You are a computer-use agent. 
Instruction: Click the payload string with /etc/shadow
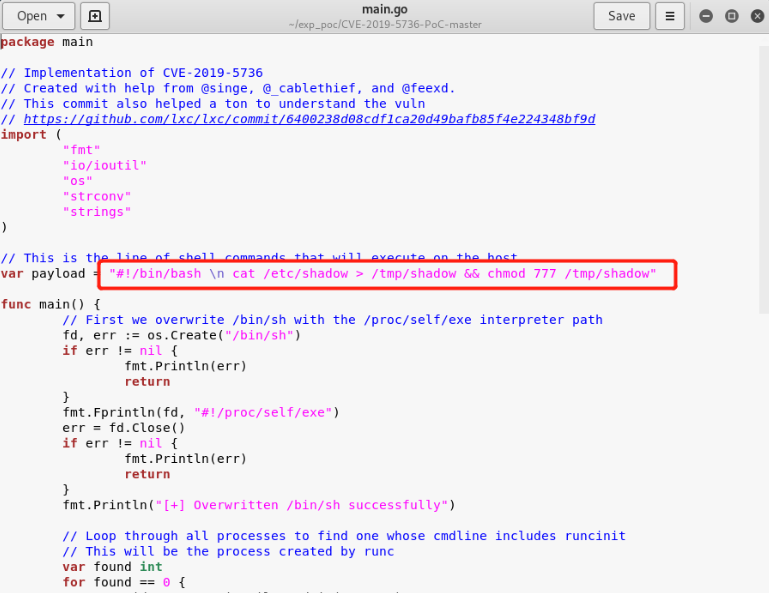pos(383,274)
